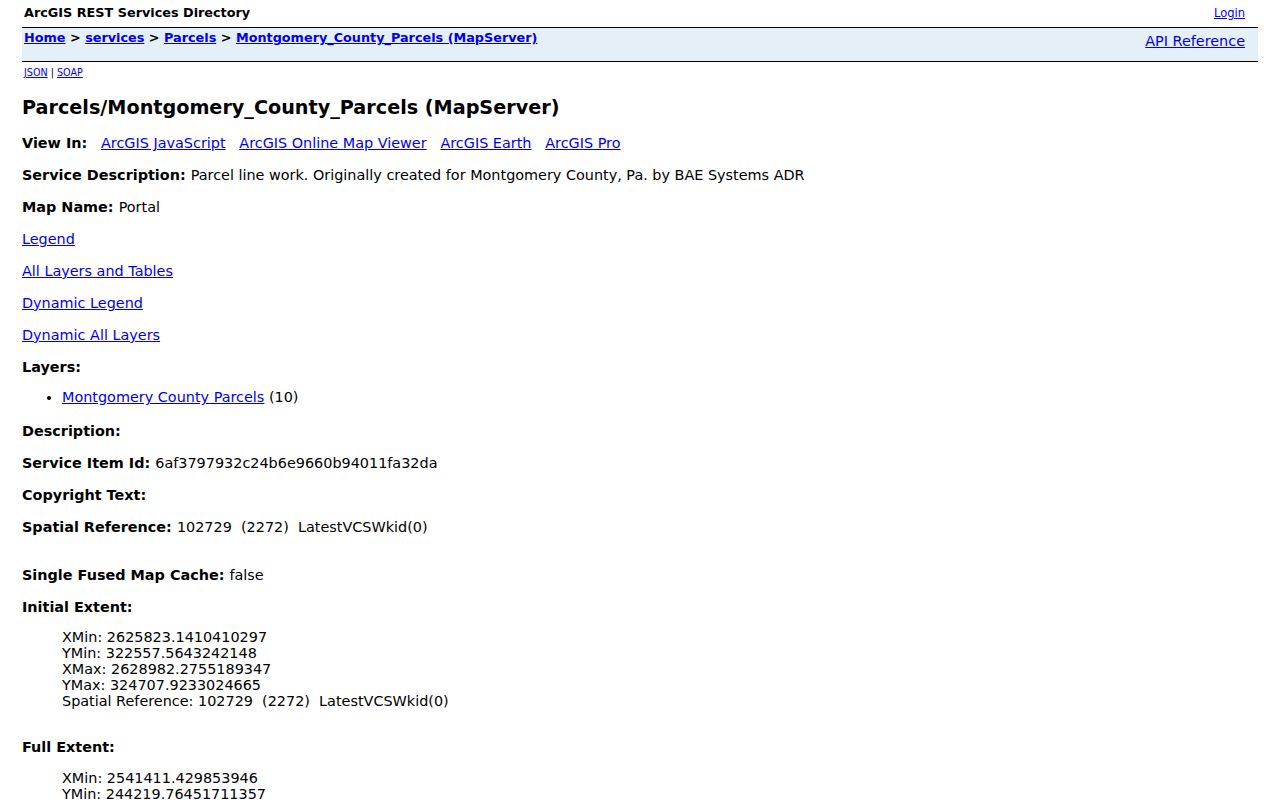Image resolution: width=1280 pixels, height=800 pixels.
Task: View the JSON format link
Action: pos(35,72)
